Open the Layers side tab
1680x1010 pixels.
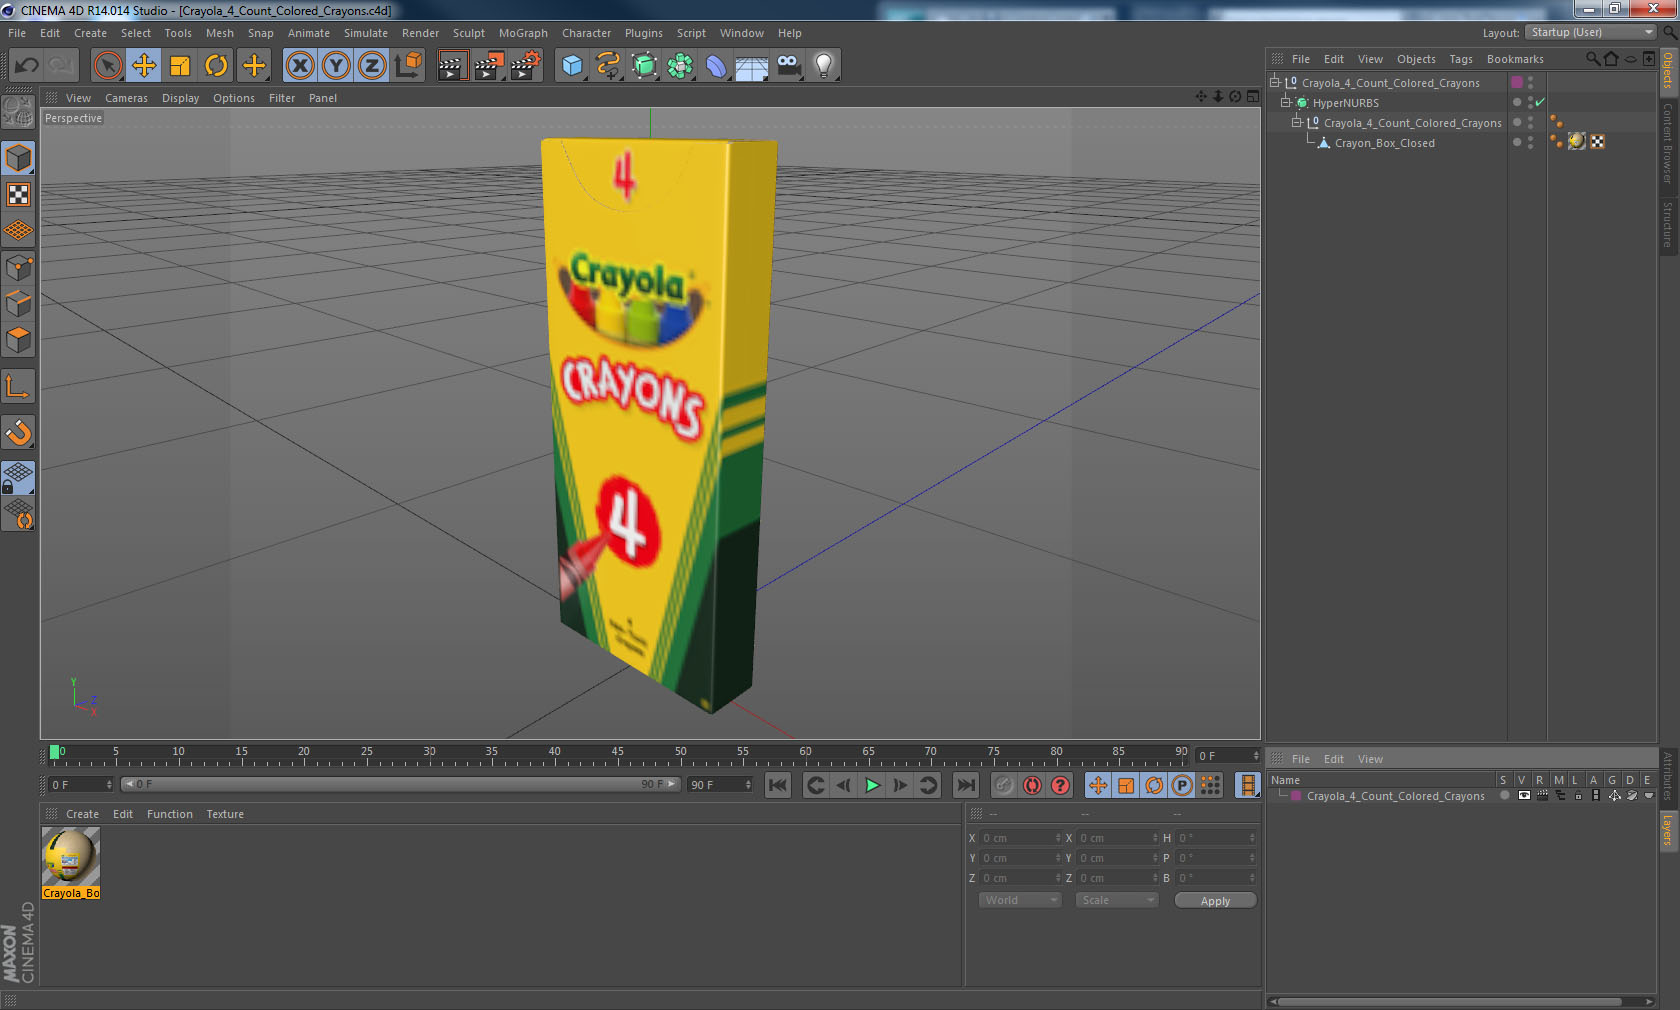pos(1668,830)
